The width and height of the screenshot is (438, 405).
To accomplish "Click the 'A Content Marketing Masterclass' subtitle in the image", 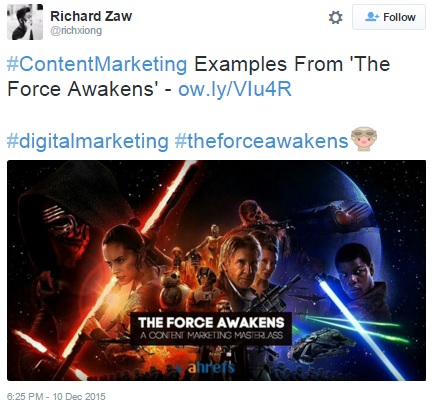I will 211,335.
